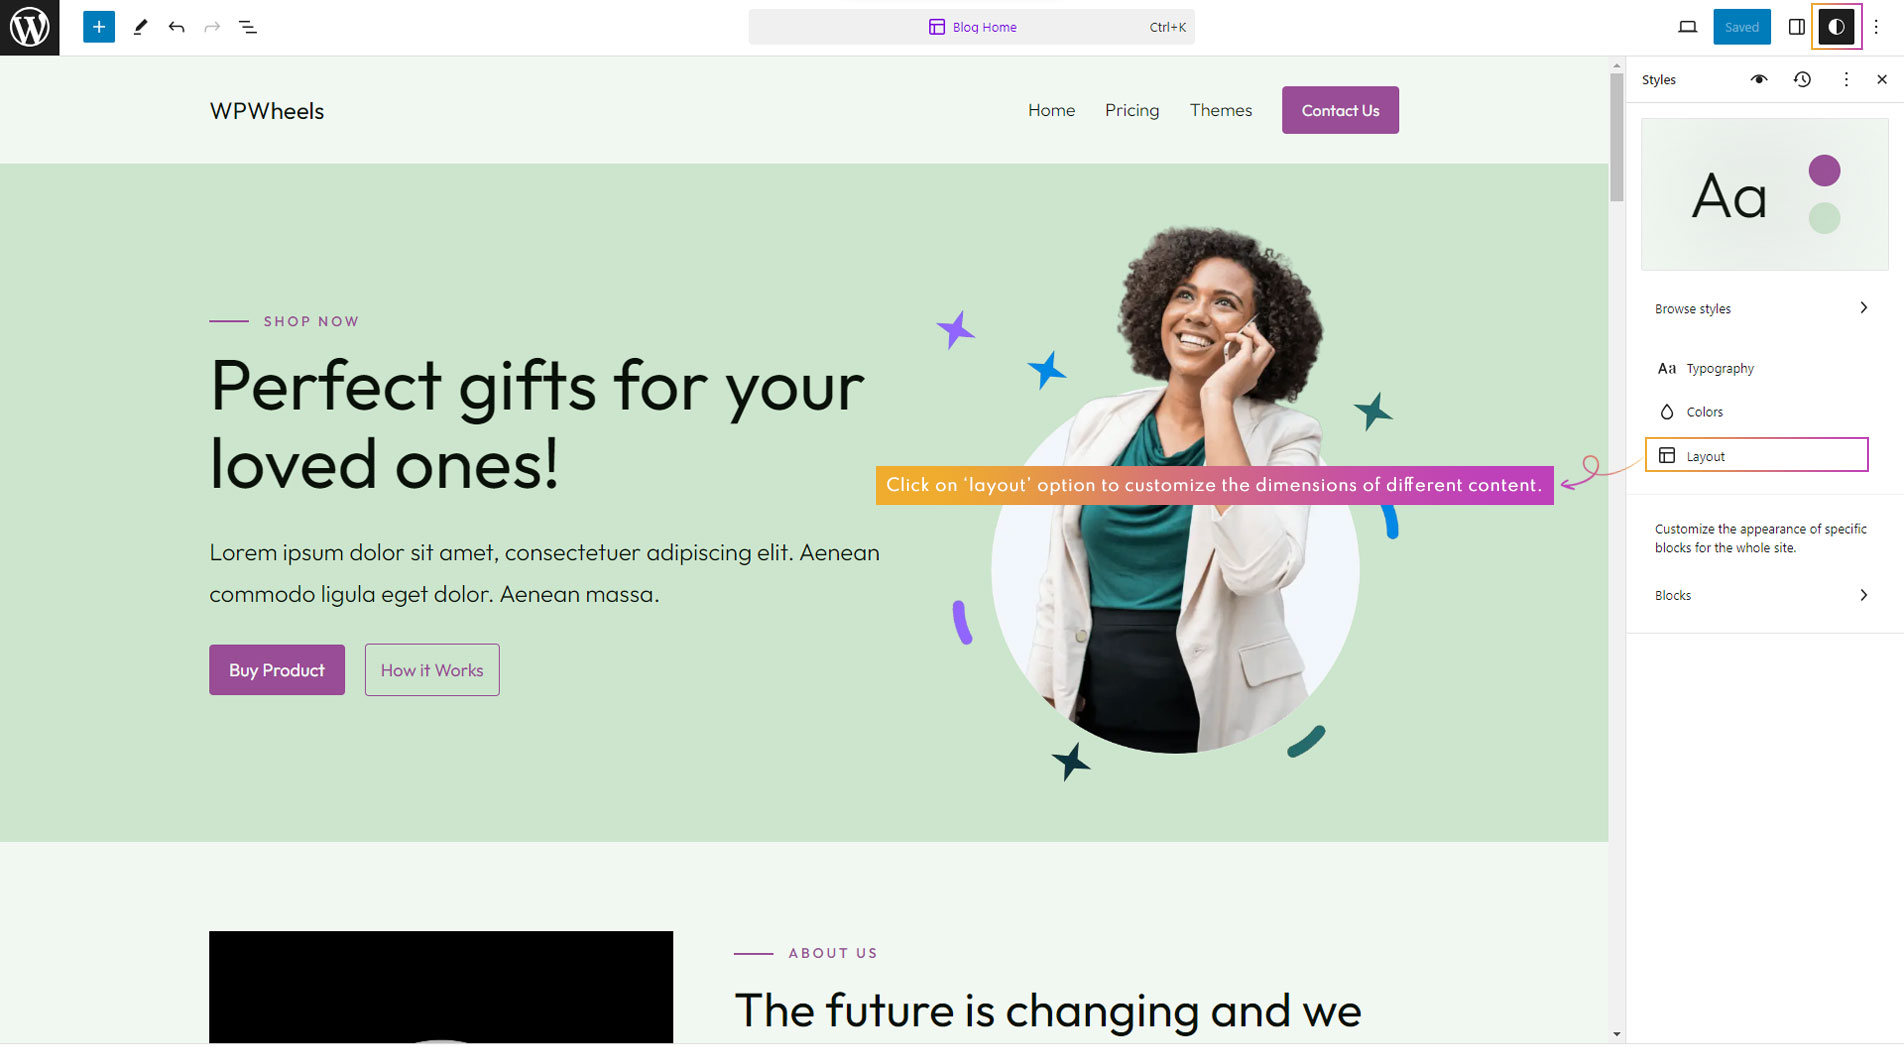Toggle the Style Book eye icon

tap(1758, 79)
